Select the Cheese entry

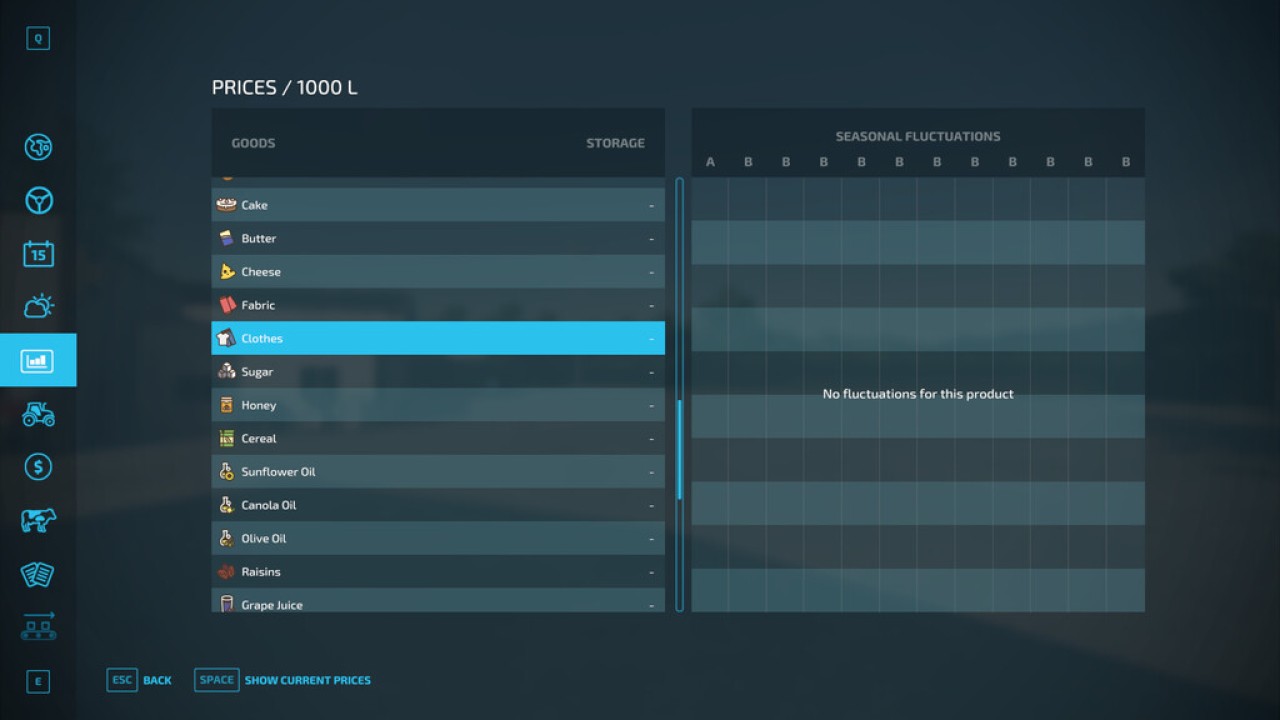(x=438, y=272)
